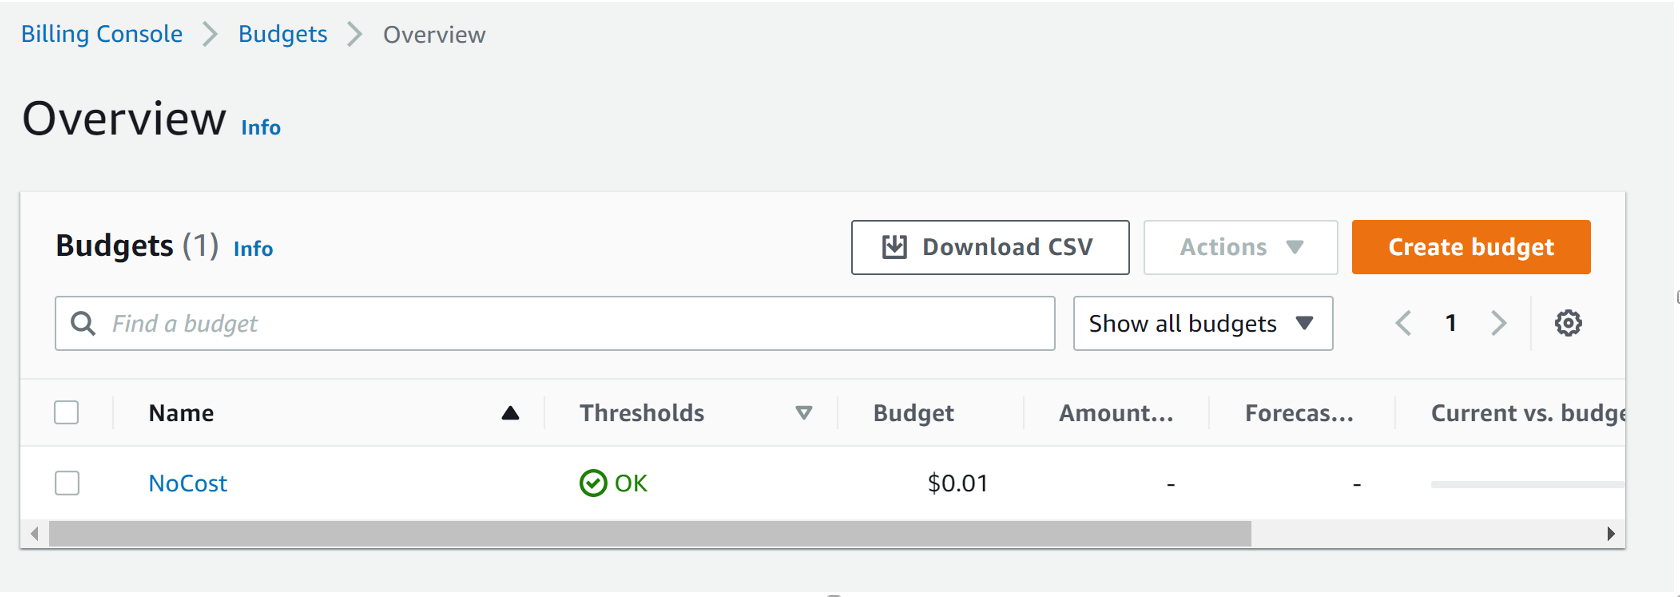
Task: Expand the Actions dropdown menu
Action: pos(1240,247)
